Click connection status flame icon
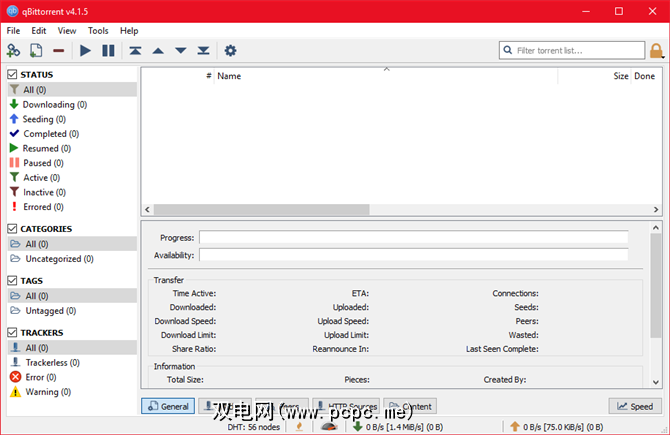This screenshot has height=435, width=670. pyautogui.click(x=300, y=426)
